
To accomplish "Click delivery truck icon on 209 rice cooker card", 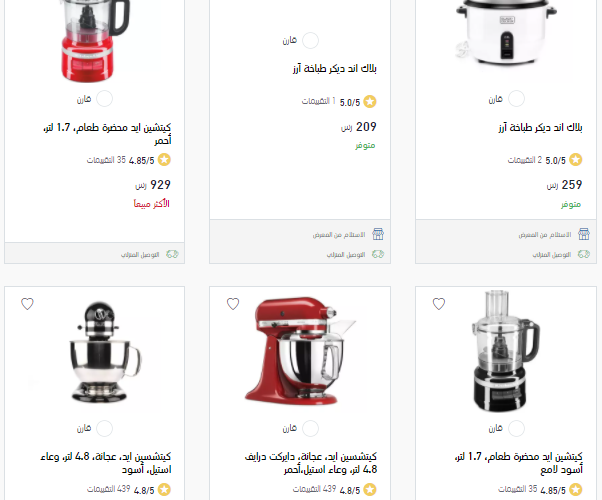I will point(378,254).
